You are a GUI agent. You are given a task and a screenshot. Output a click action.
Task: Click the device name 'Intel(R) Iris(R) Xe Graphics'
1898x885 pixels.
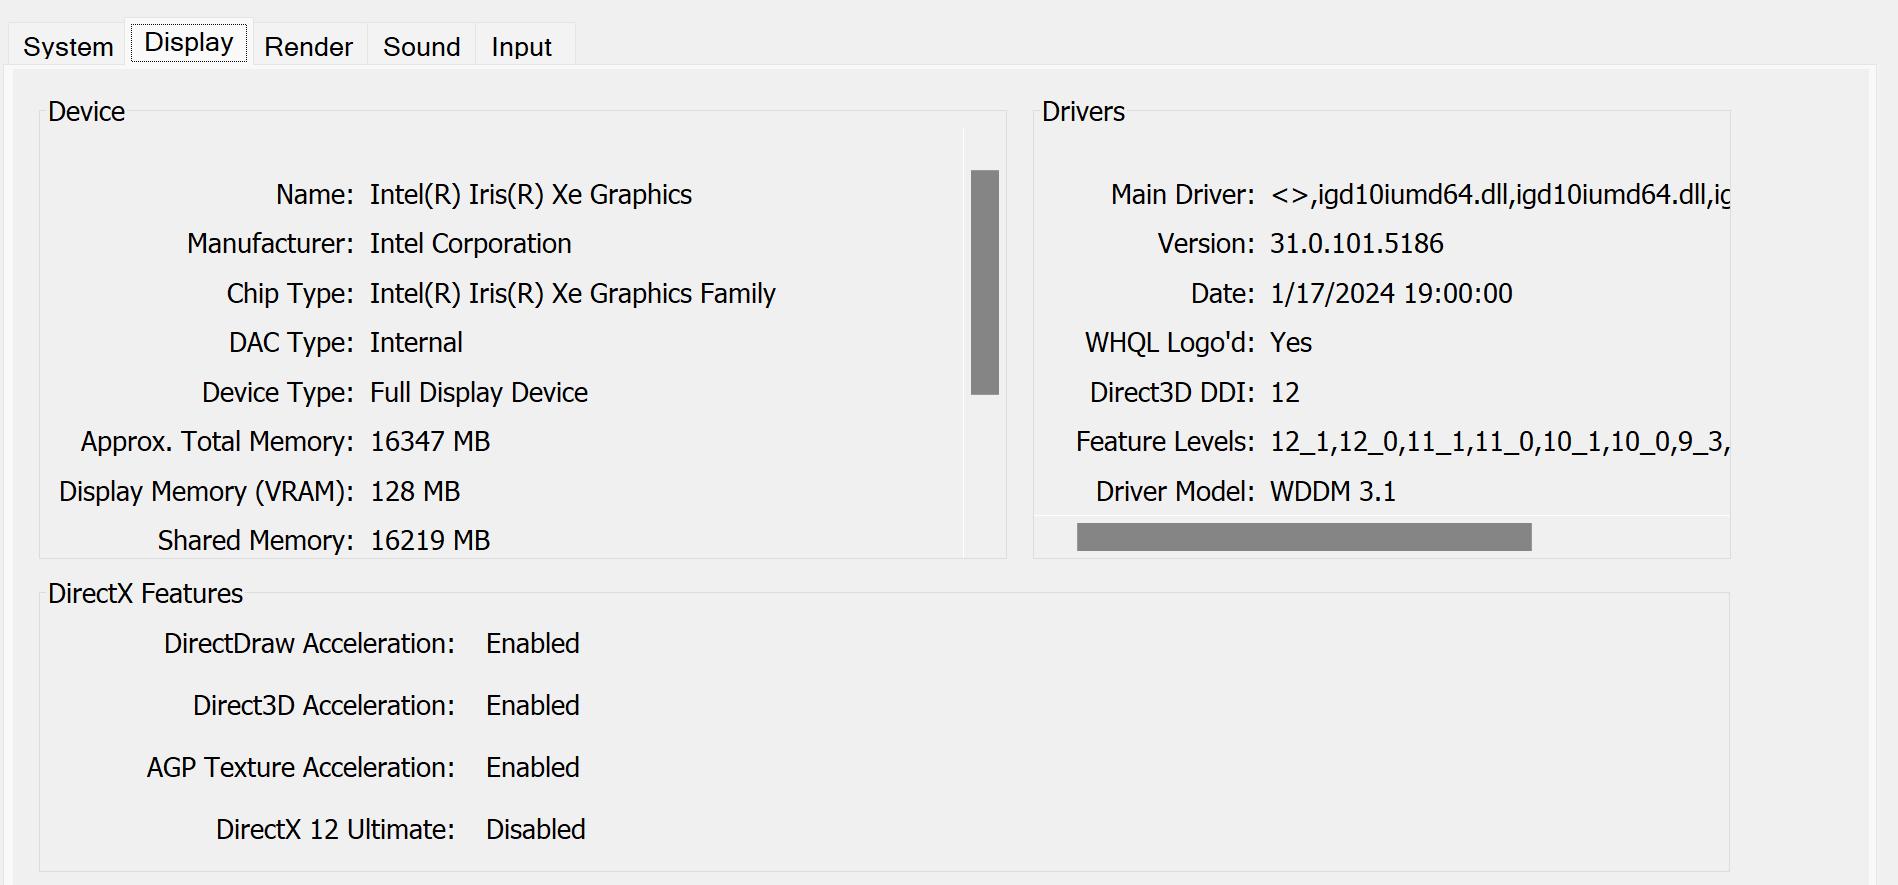(531, 194)
